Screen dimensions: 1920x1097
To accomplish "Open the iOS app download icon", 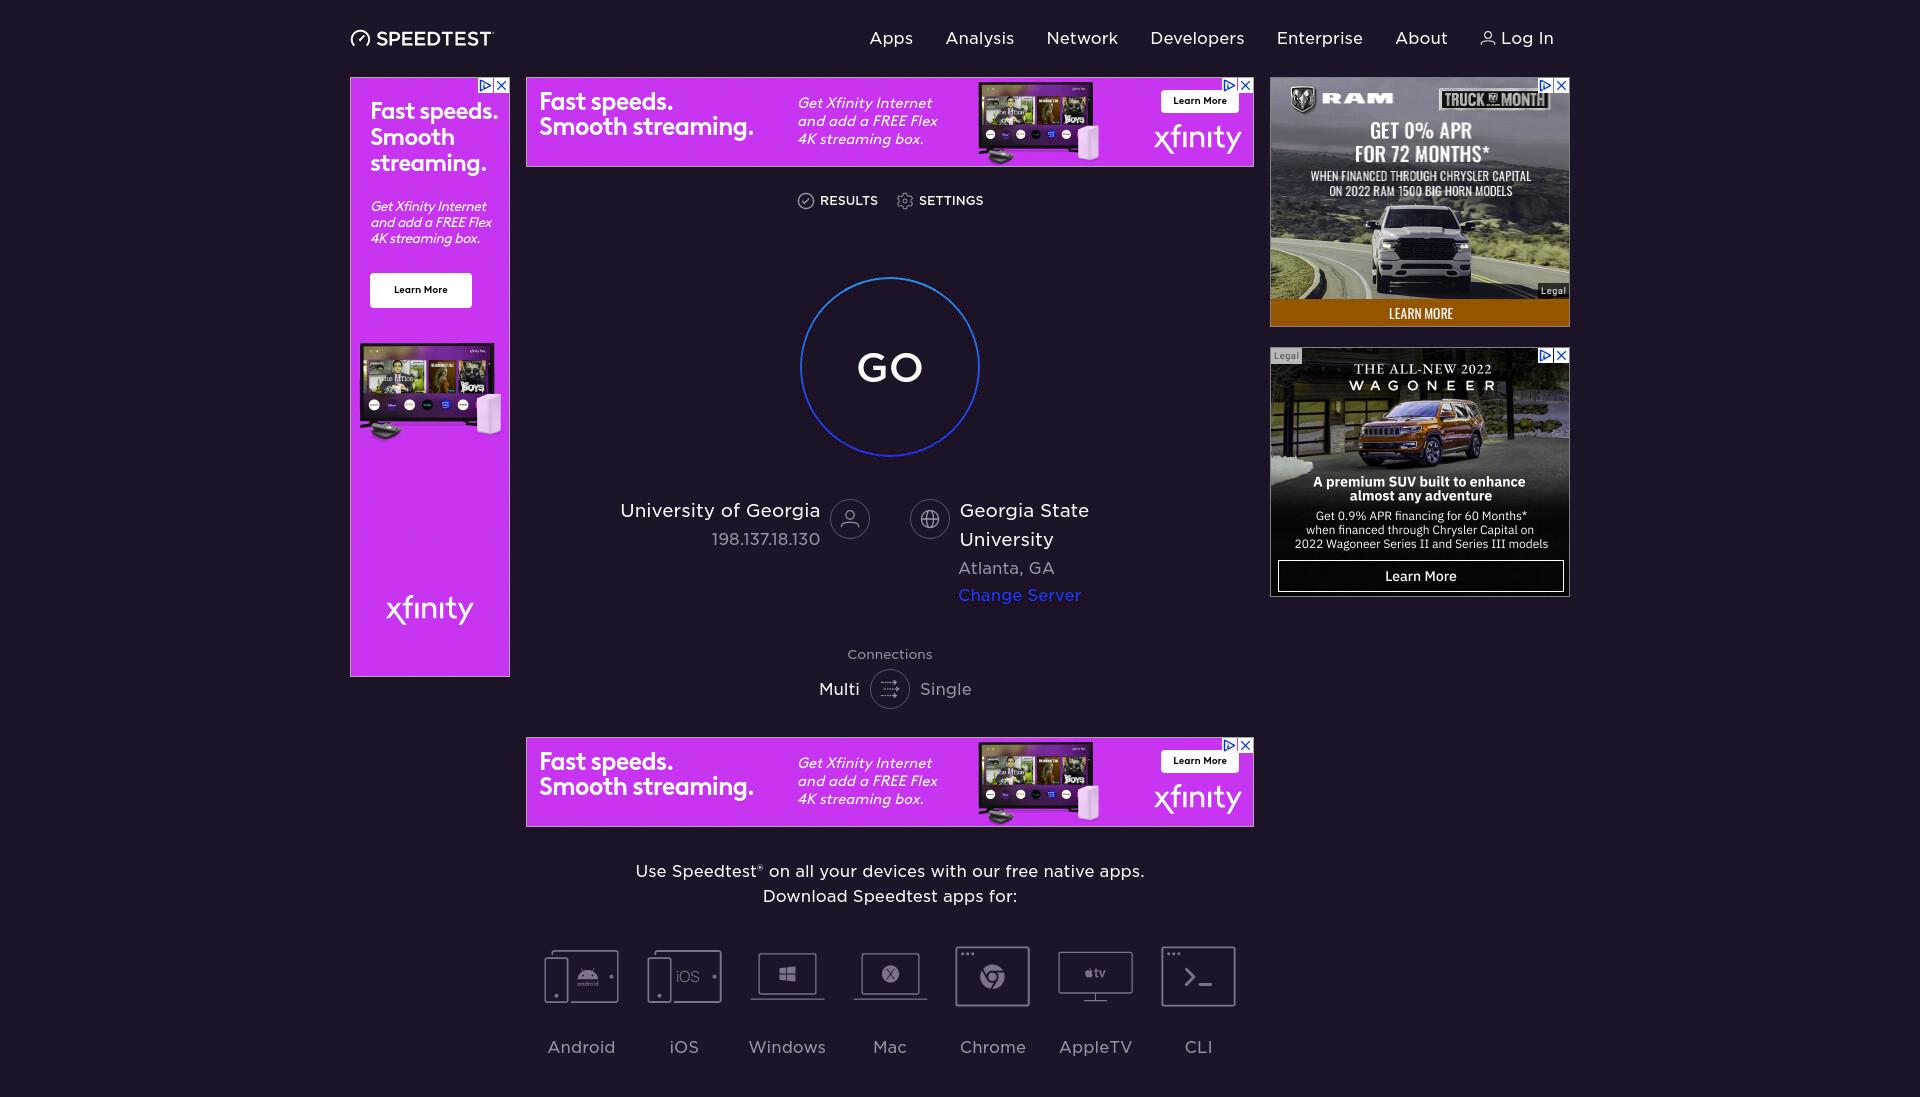I will tap(684, 976).
